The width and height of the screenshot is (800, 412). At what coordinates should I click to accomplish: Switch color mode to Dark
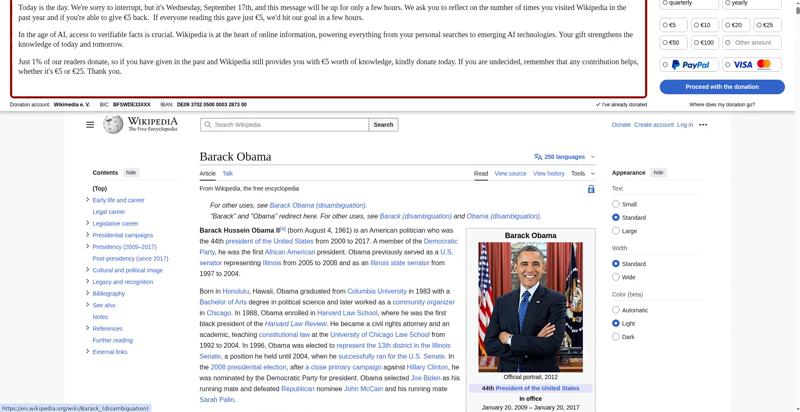coord(616,337)
